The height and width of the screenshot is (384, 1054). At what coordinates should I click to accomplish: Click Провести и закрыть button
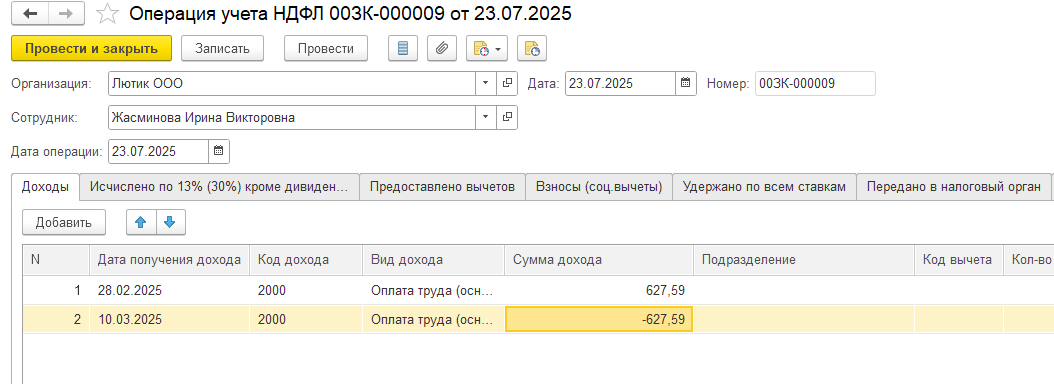coord(91,48)
